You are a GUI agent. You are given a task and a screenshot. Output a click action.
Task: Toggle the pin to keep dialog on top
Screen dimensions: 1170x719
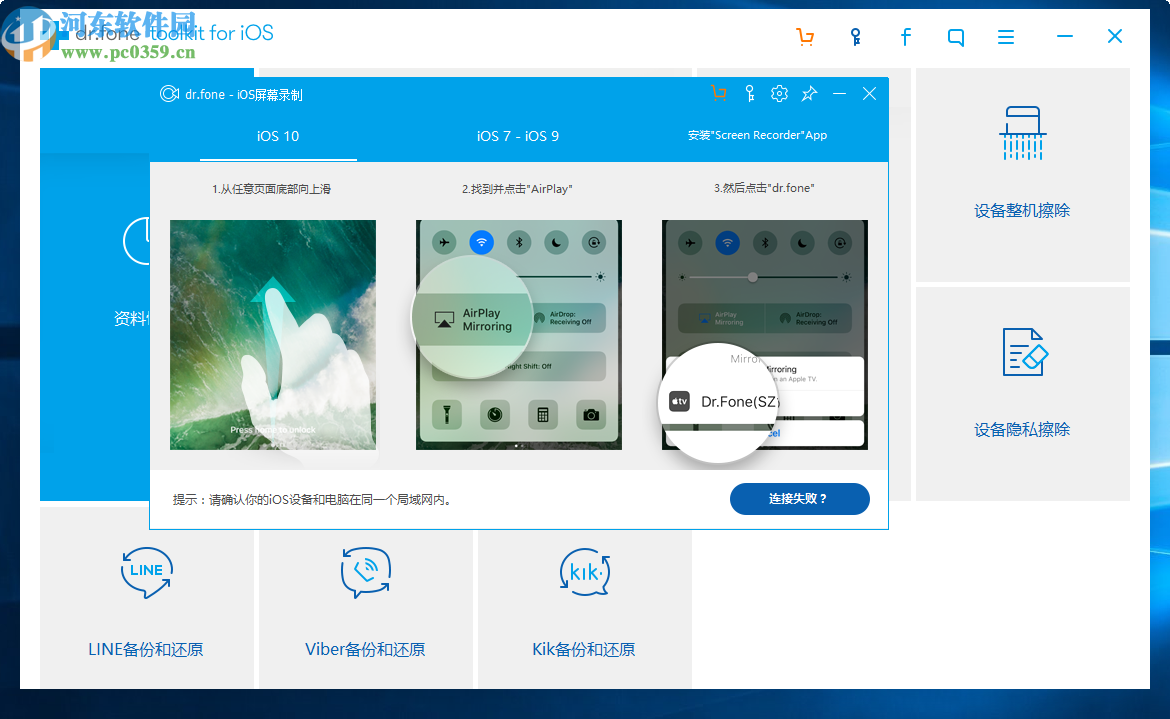click(x=809, y=93)
